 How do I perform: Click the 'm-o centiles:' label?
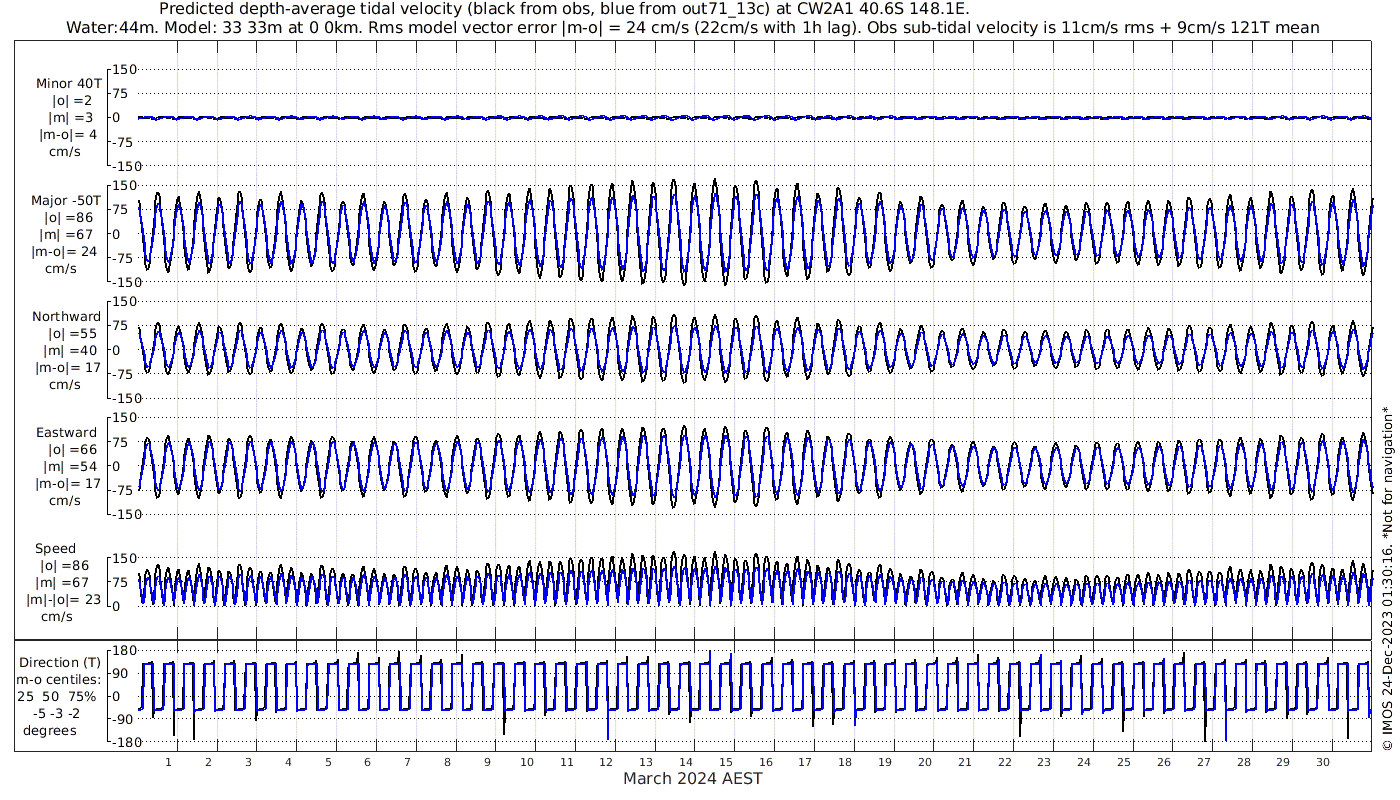click(x=57, y=679)
